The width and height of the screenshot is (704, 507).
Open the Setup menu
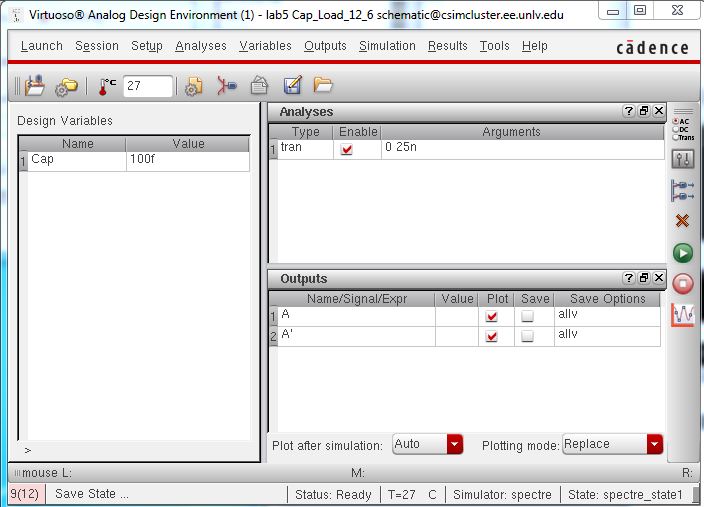tap(147, 46)
